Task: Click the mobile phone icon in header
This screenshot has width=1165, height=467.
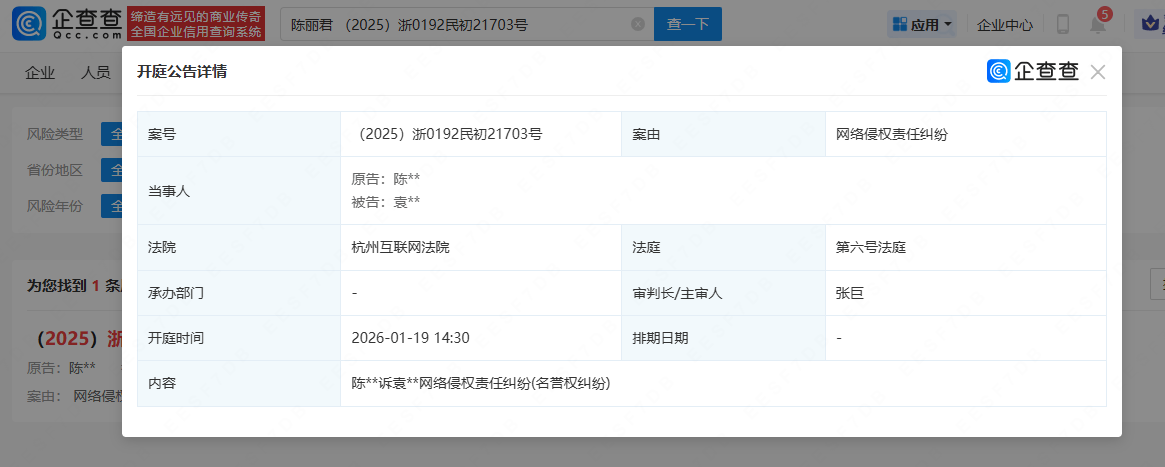Action: pyautogui.click(x=1063, y=24)
